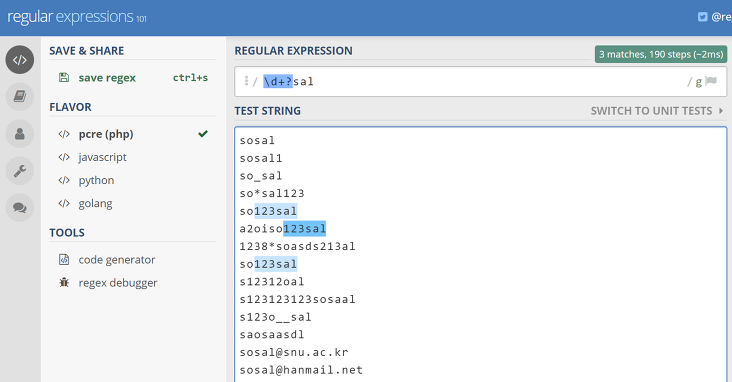This screenshot has height=382, width=732.
Task: Open the settings wrench icon
Action: click(x=20, y=170)
